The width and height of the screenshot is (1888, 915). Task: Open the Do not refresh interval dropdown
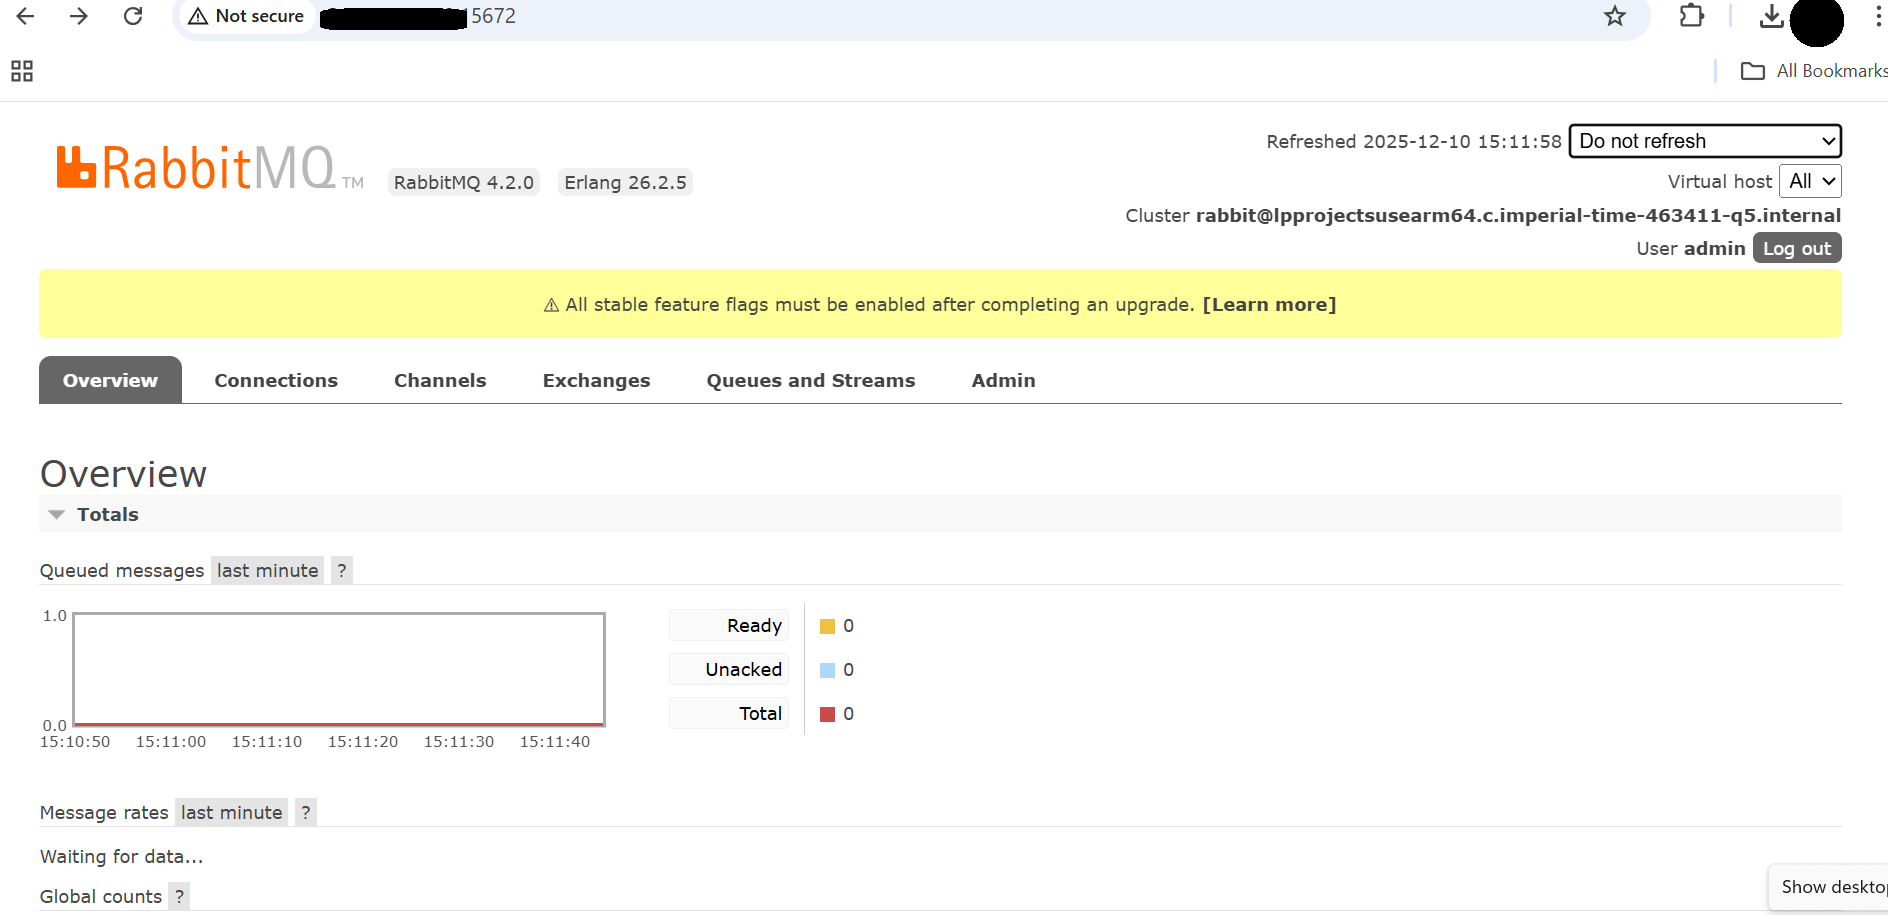click(1704, 141)
